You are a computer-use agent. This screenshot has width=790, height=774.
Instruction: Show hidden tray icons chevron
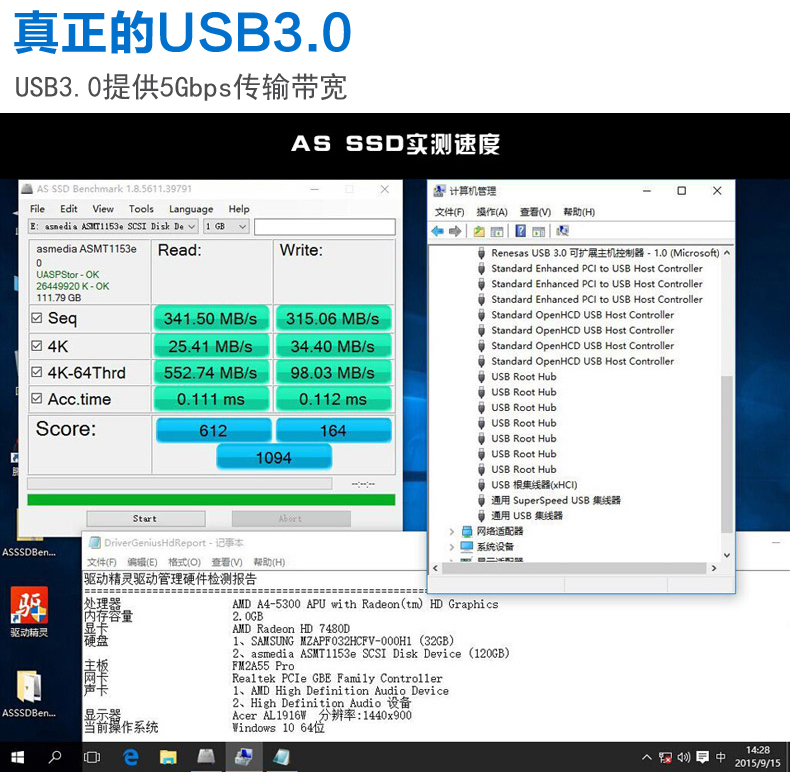647,757
